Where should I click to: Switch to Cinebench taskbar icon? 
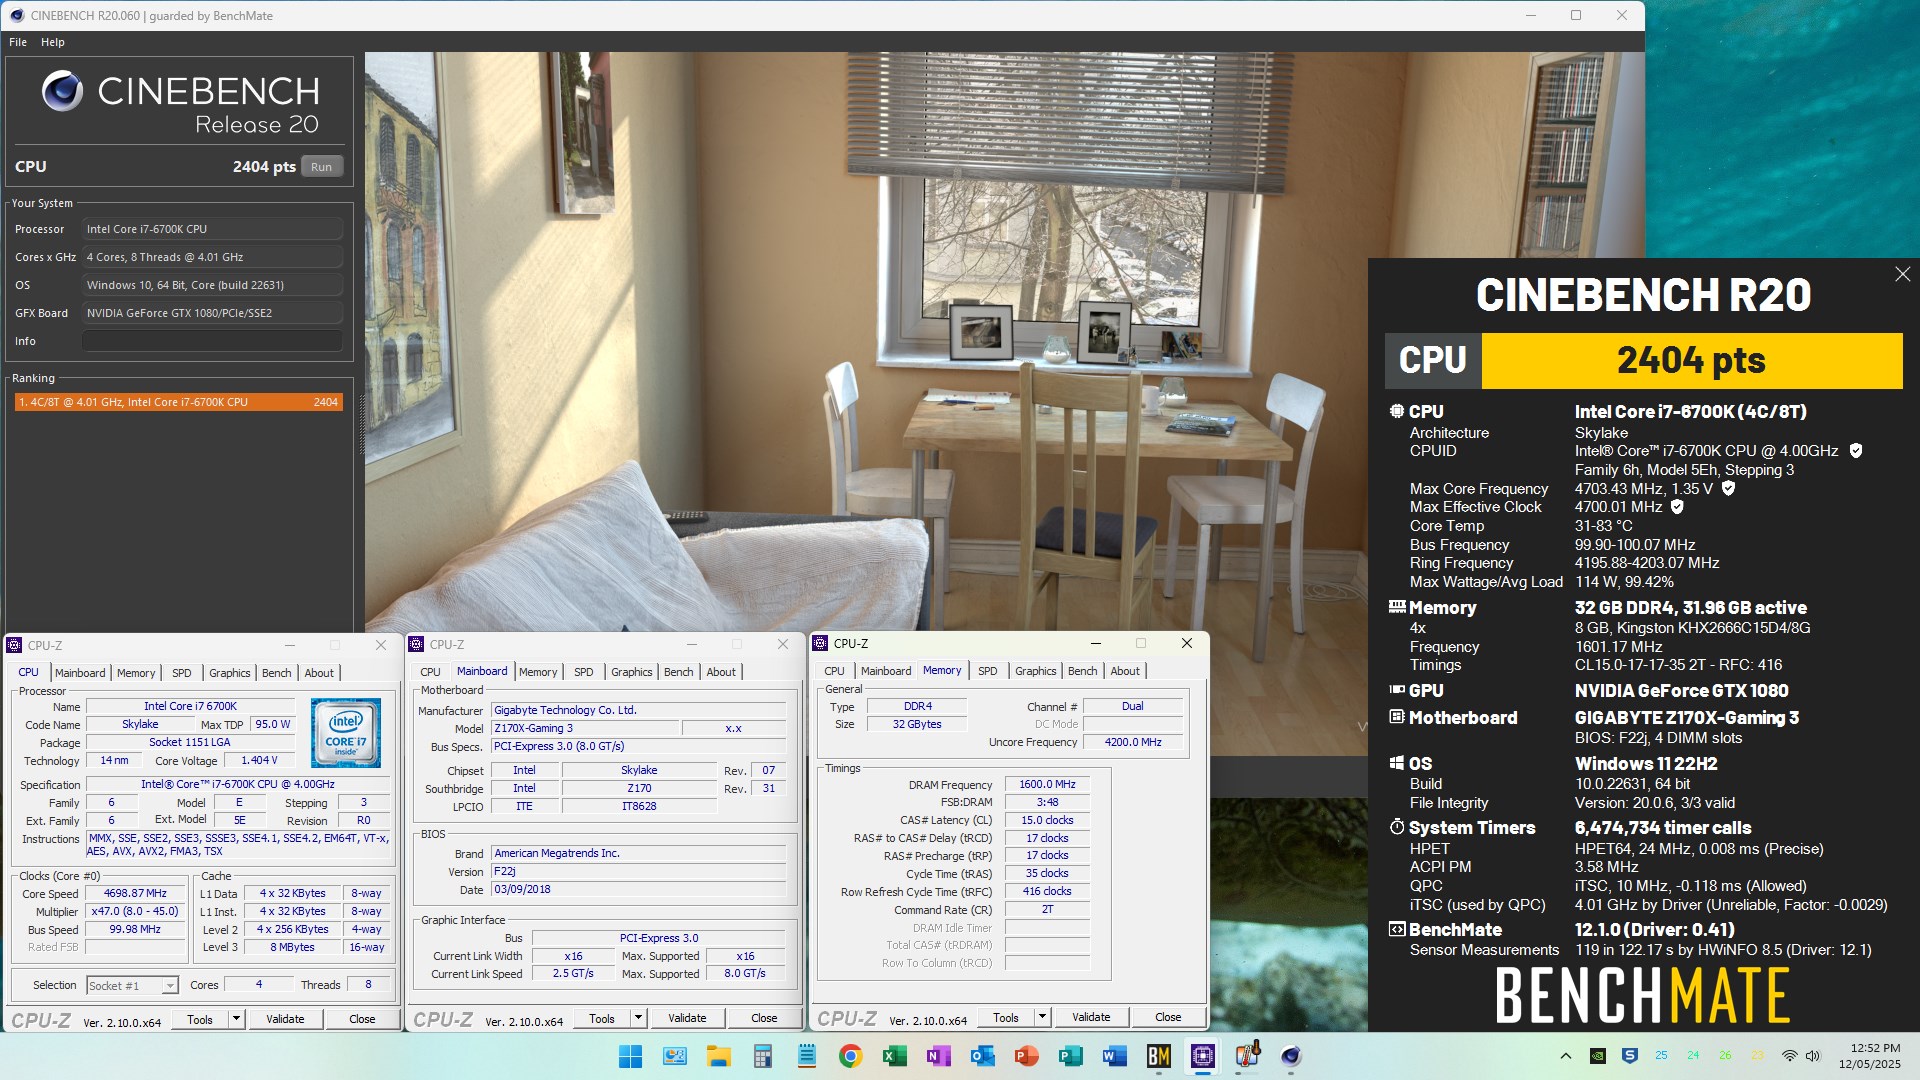click(1290, 1056)
